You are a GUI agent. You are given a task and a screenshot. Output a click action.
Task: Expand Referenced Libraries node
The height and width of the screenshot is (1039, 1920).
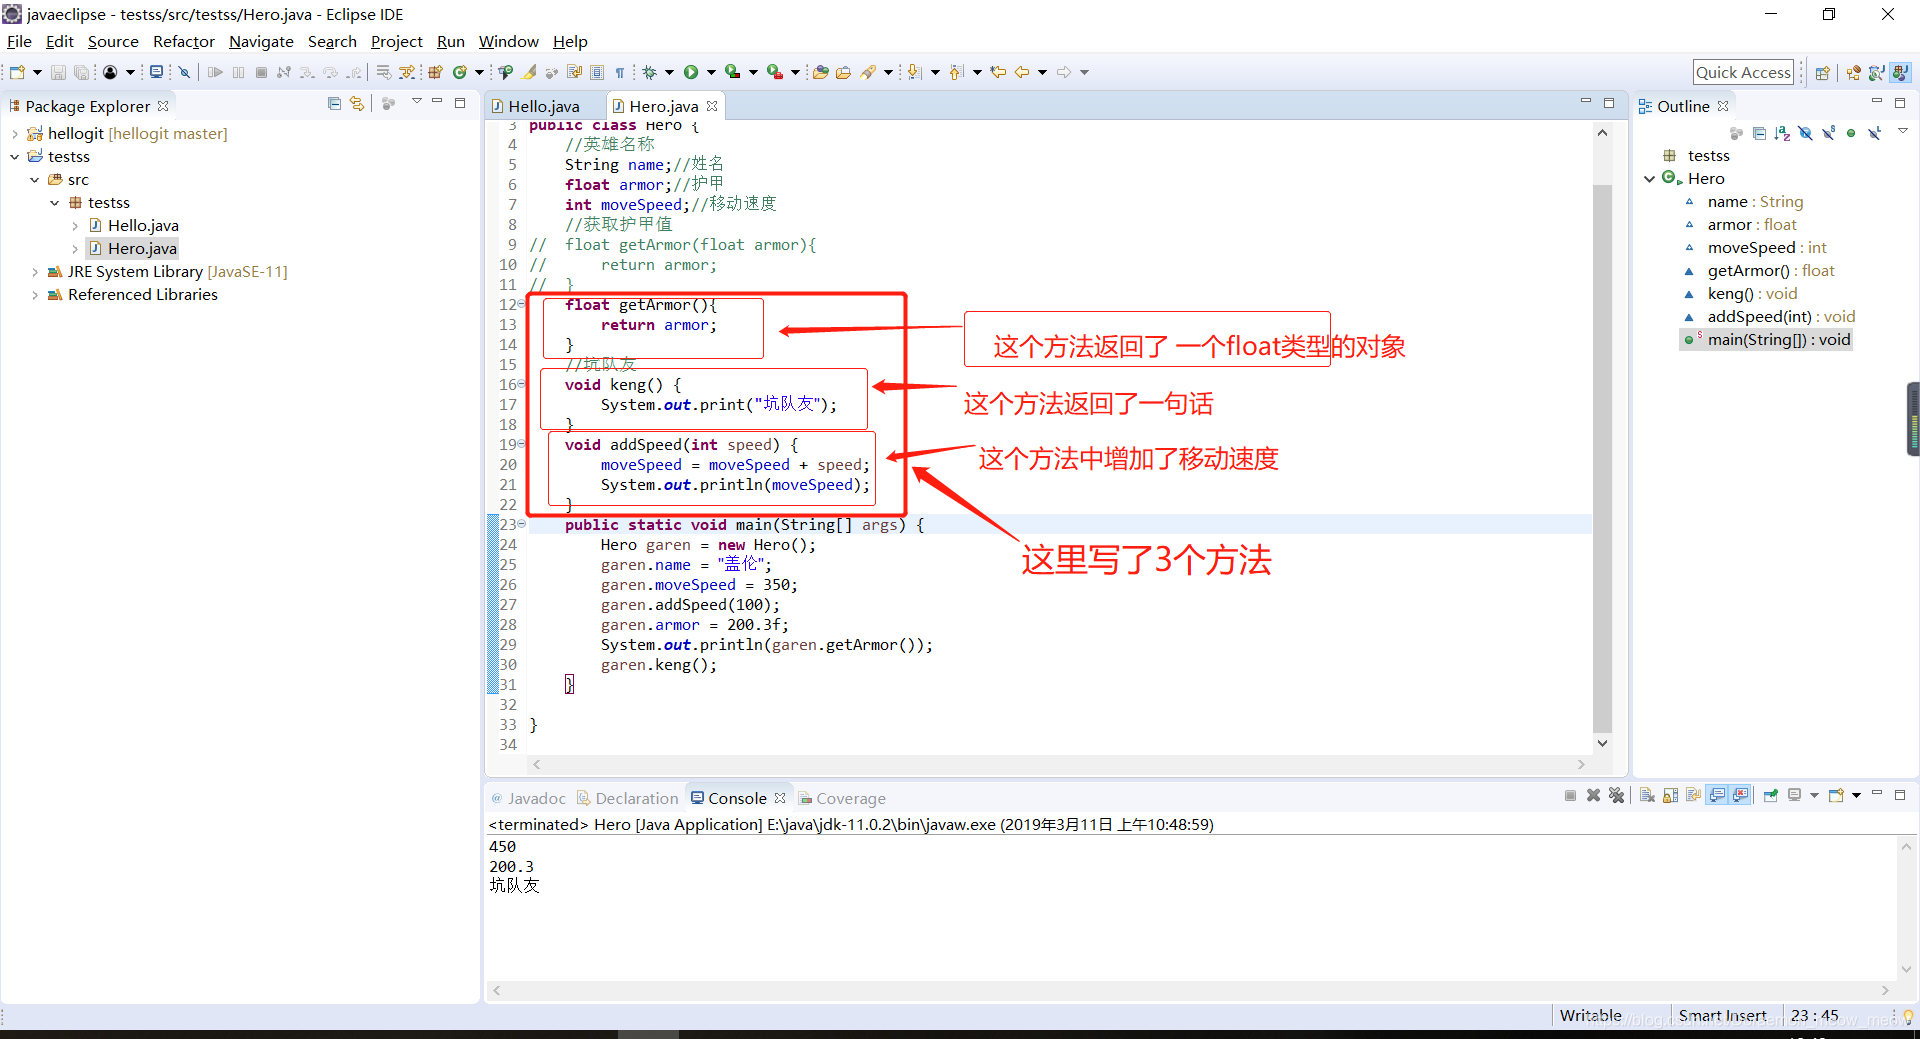34,295
